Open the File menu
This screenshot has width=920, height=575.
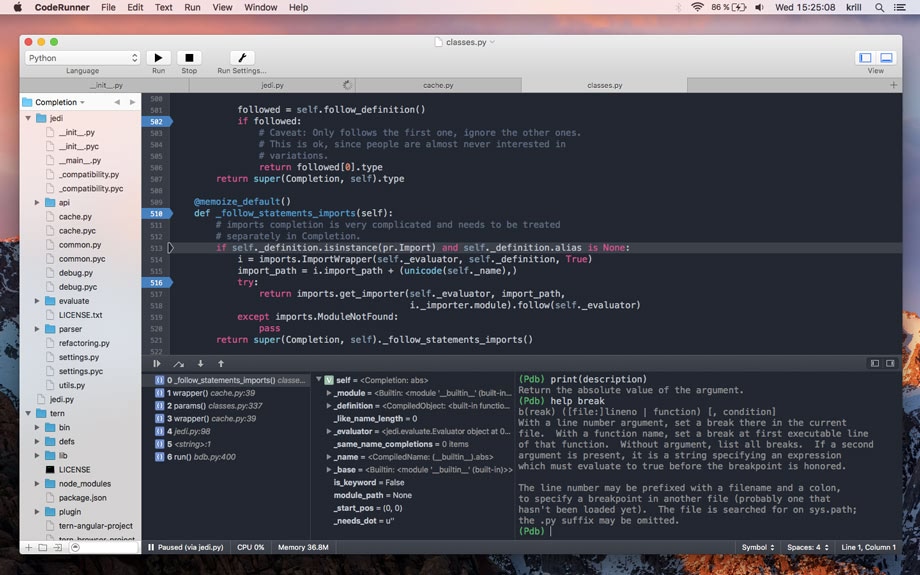pos(109,7)
